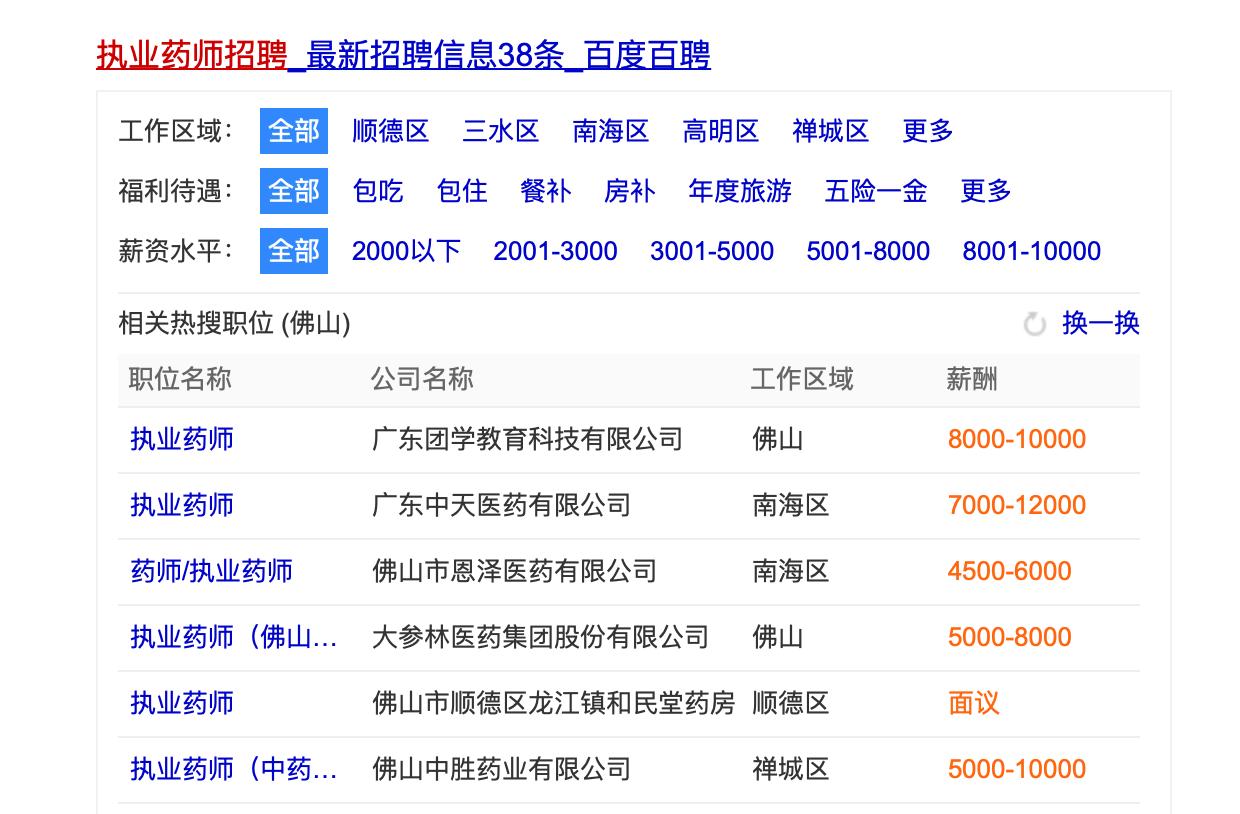Open the 执业药师（中药 job at 佛山中胜药业

pos(234,769)
